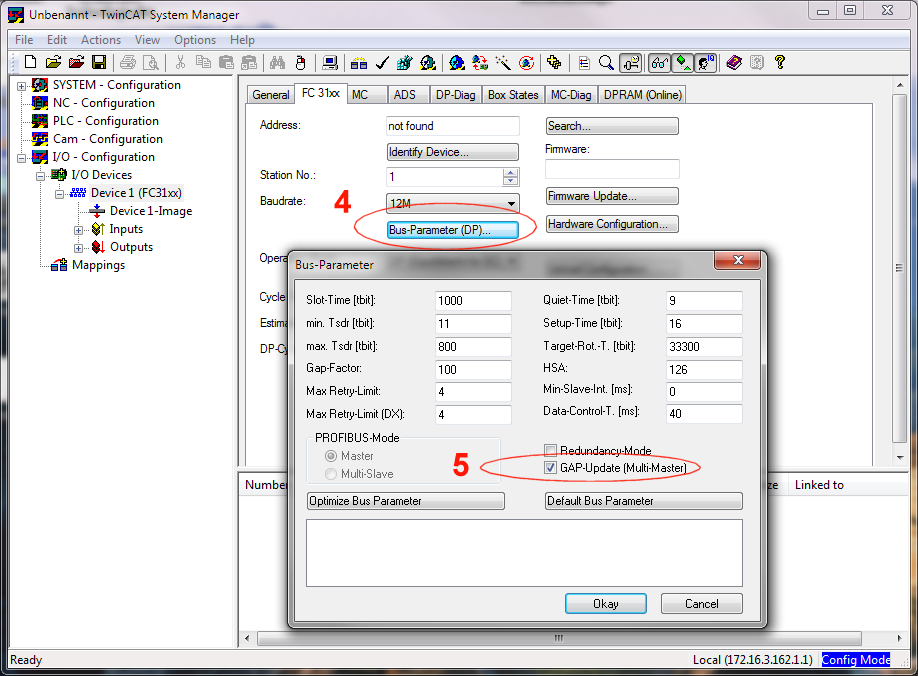Uncheck GAP-Update (Multi-Master) checkbox

550,468
